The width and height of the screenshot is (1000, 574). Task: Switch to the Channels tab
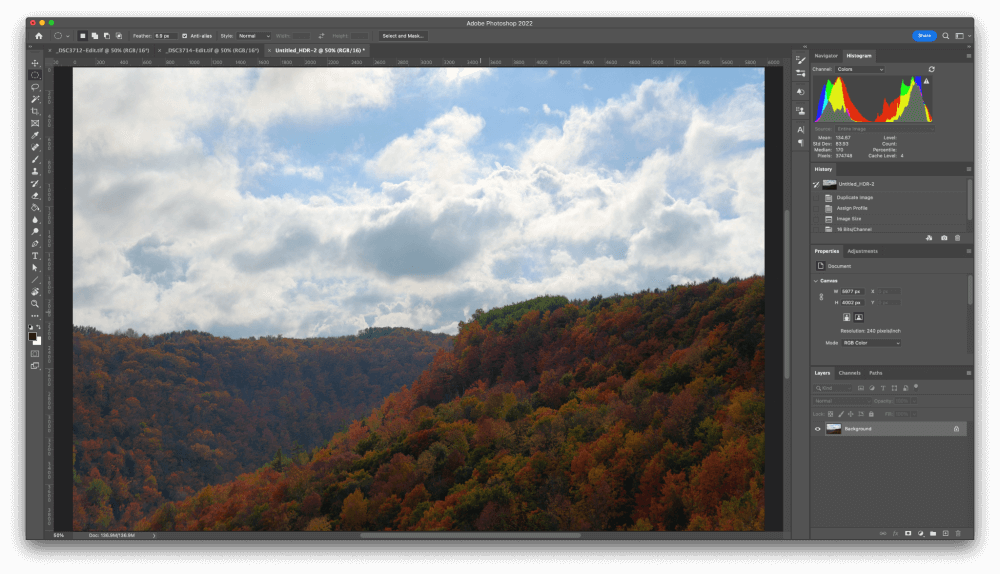point(849,373)
